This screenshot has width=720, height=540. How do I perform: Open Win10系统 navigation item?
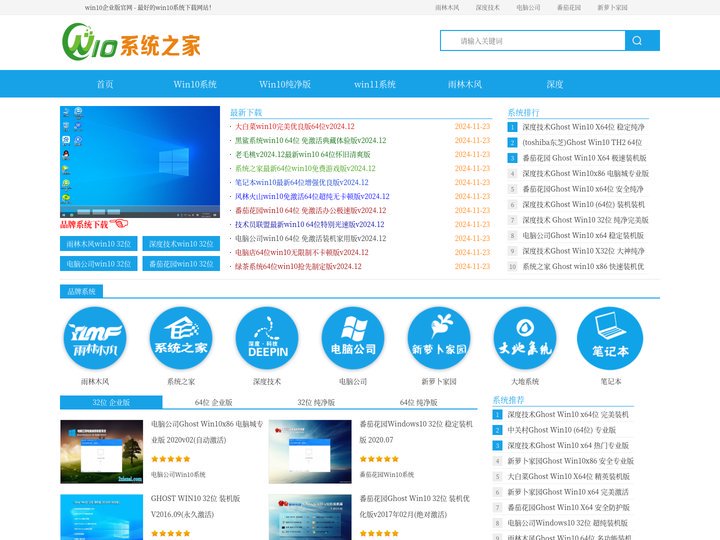coord(195,84)
